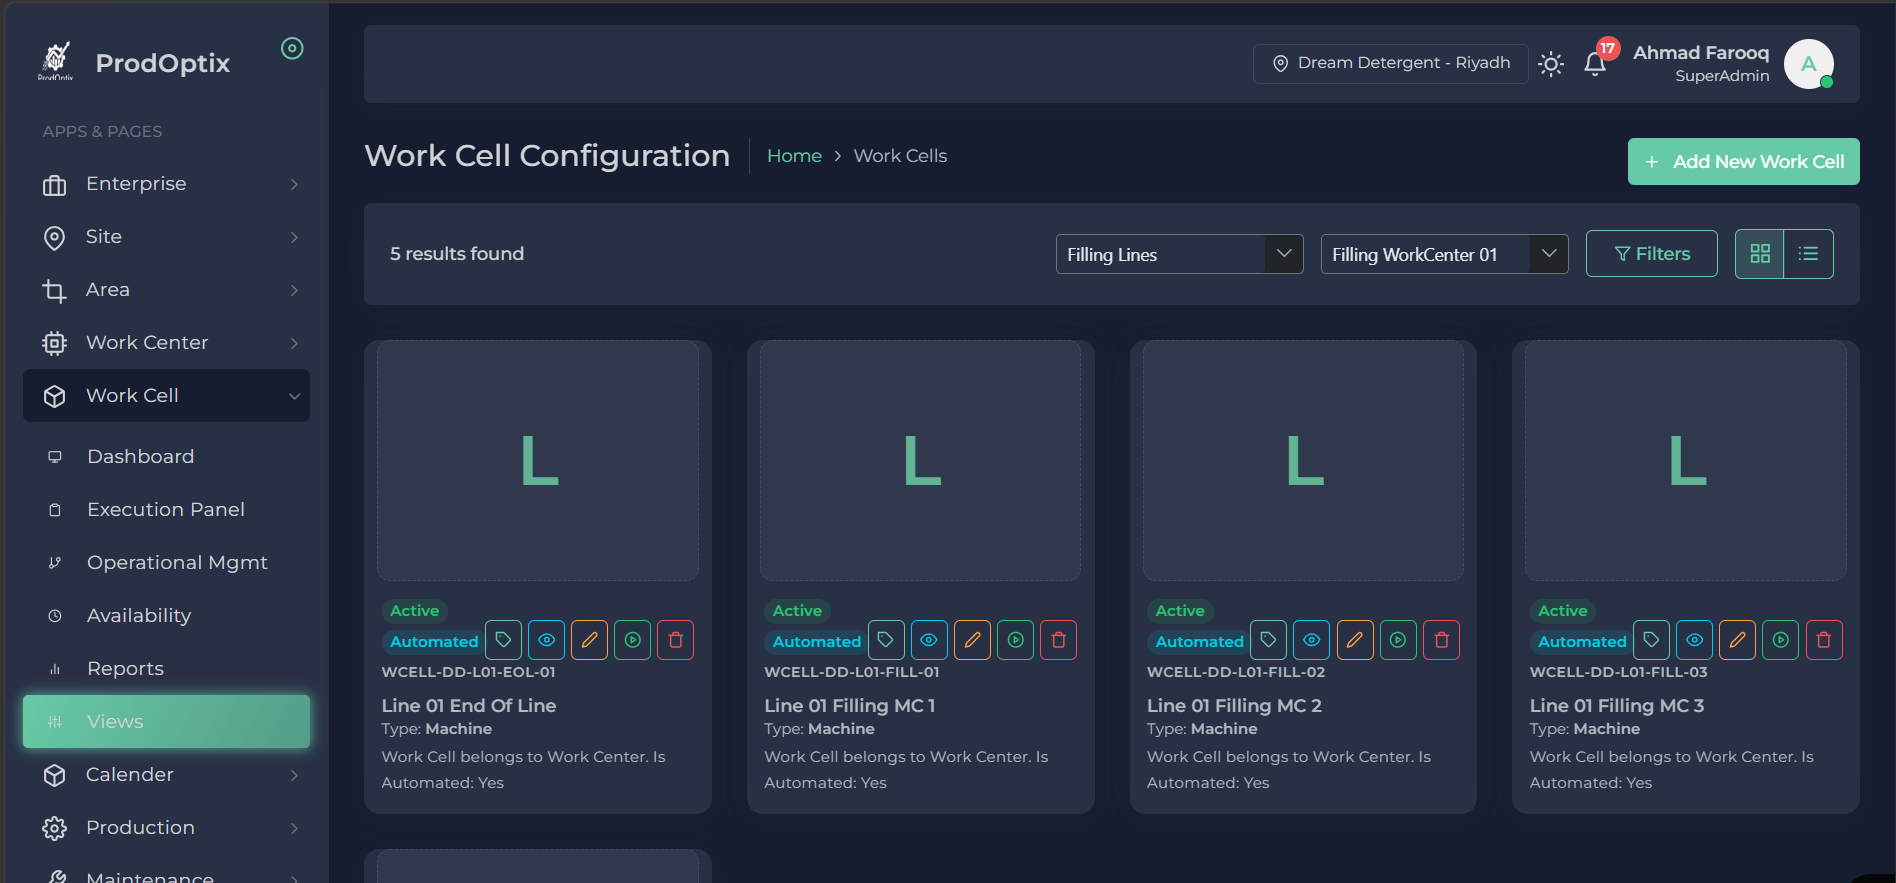Edit Line 01 Filling MC 2 with pencil icon
Viewport: 1896px width, 883px height.
[1354, 640]
